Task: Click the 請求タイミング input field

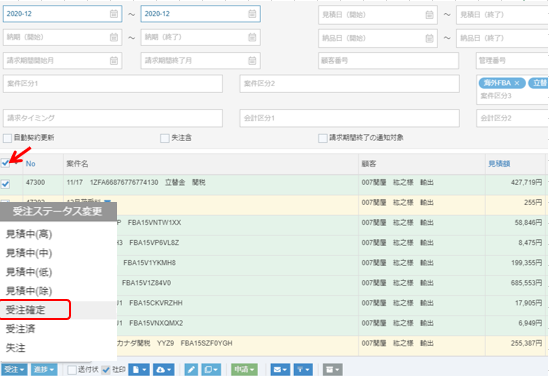Action: pyautogui.click(x=113, y=118)
